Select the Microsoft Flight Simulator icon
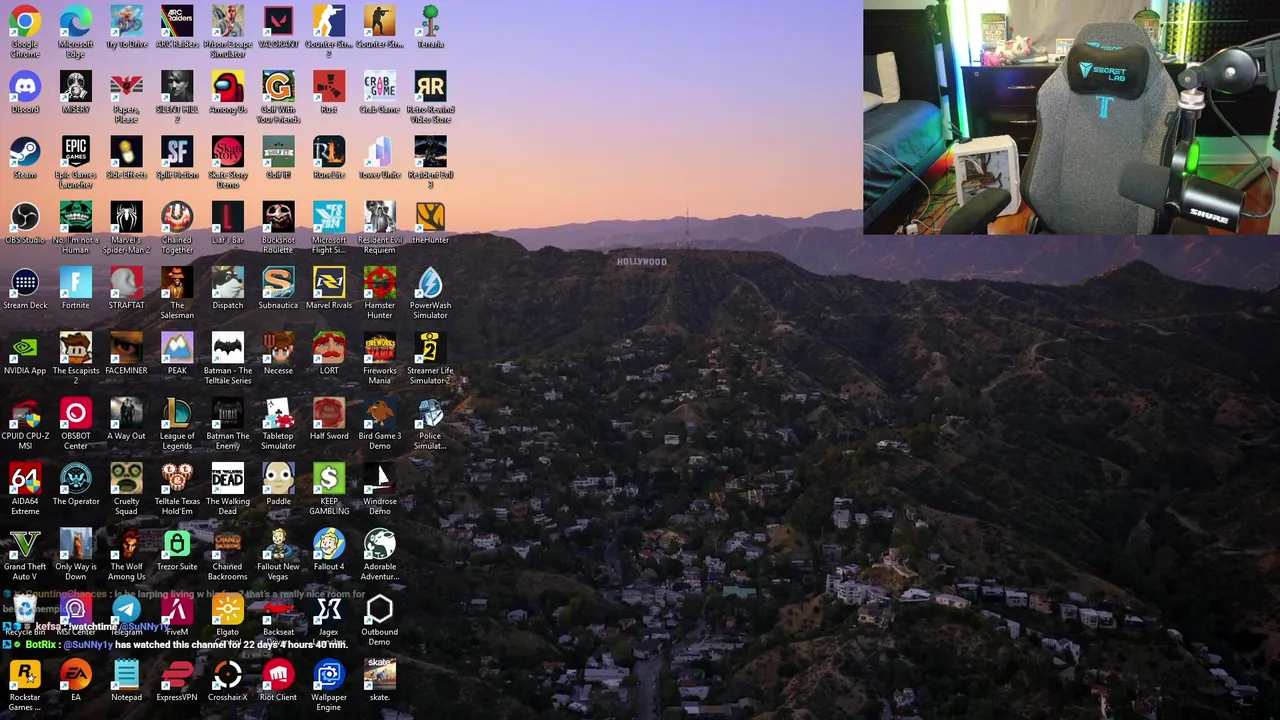 click(329, 227)
